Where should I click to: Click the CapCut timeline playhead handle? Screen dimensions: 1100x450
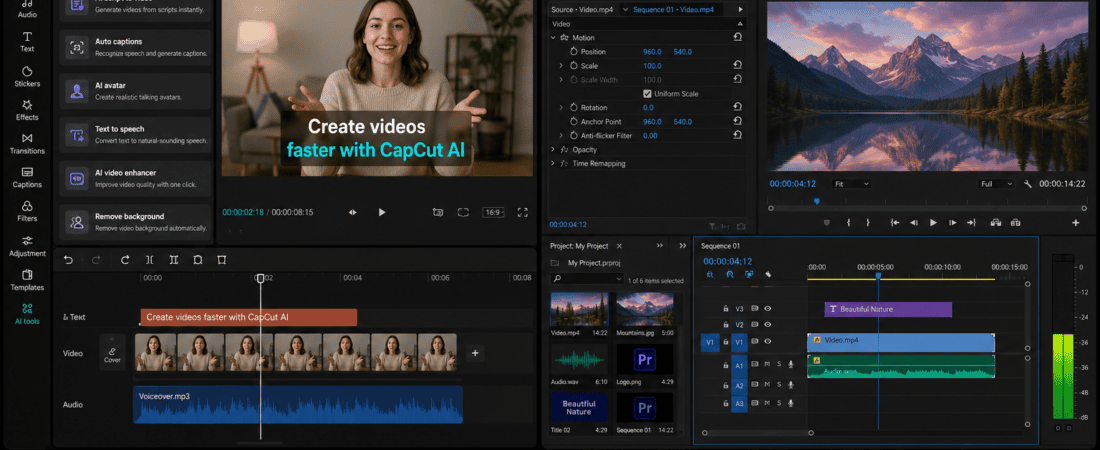coord(260,279)
